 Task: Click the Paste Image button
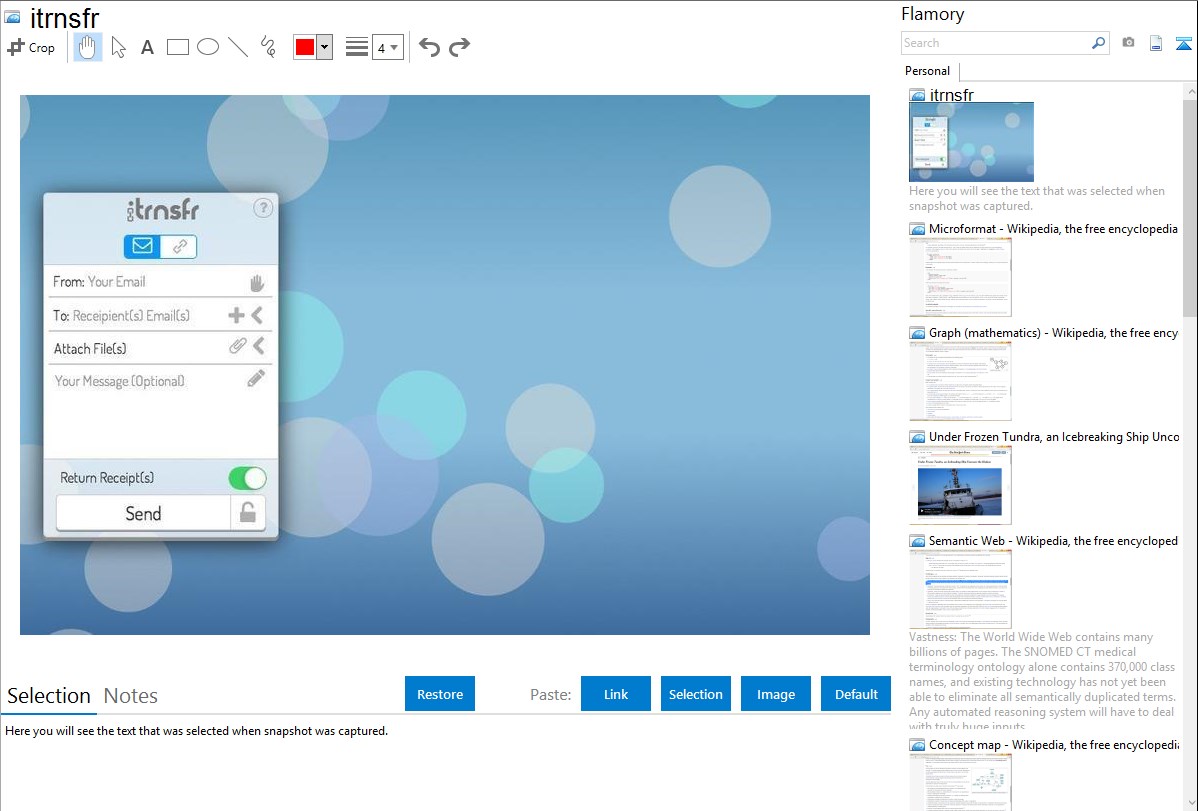click(x=775, y=694)
